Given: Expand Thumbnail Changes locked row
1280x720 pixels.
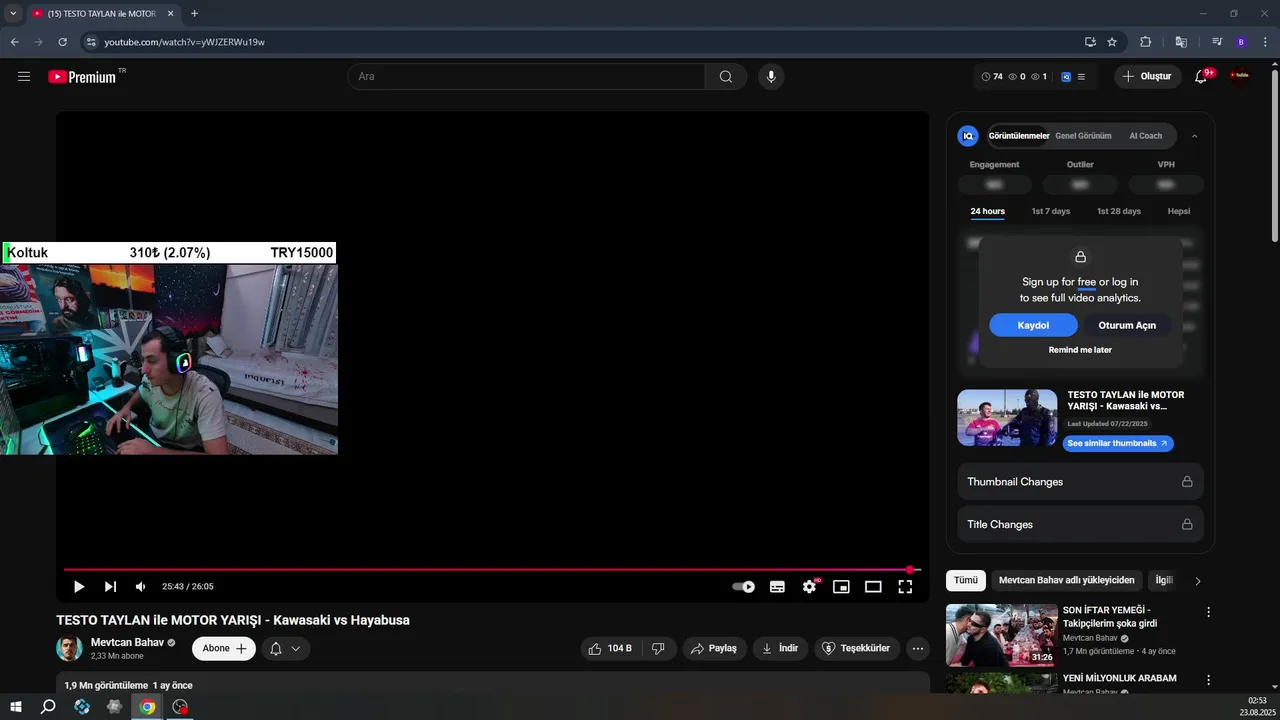Looking at the screenshot, I should tap(1080, 481).
